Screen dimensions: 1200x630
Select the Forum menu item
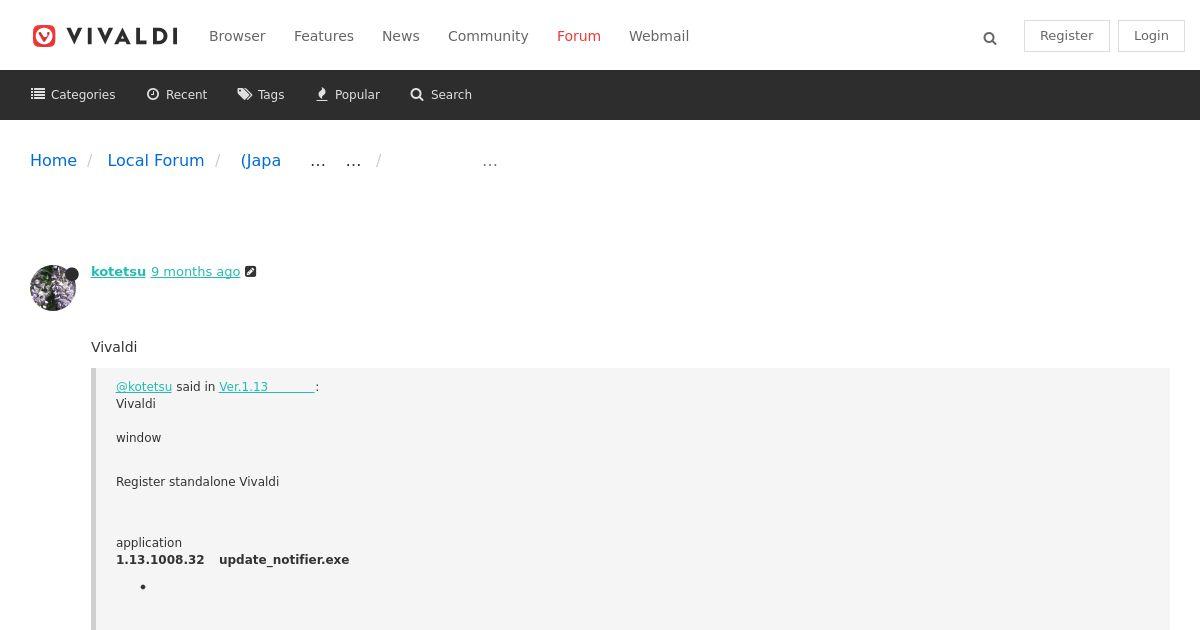tap(579, 36)
